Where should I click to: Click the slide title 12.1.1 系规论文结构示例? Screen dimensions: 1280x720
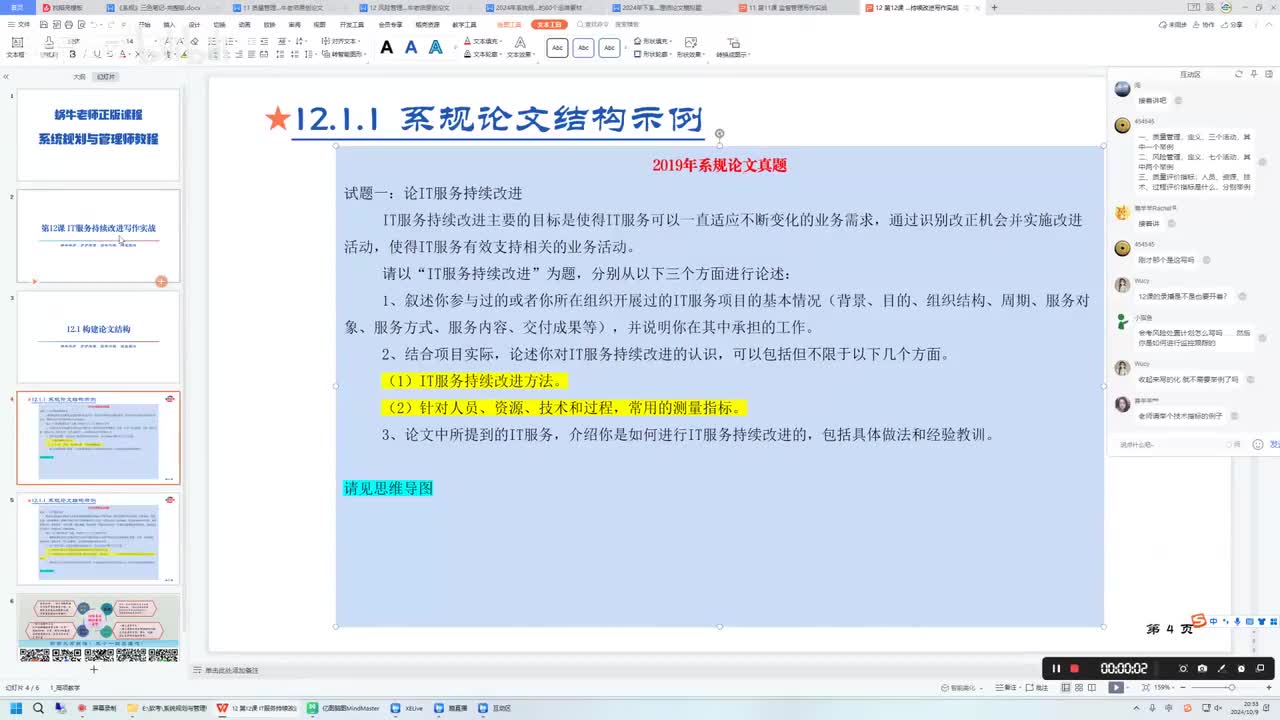pos(498,119)
